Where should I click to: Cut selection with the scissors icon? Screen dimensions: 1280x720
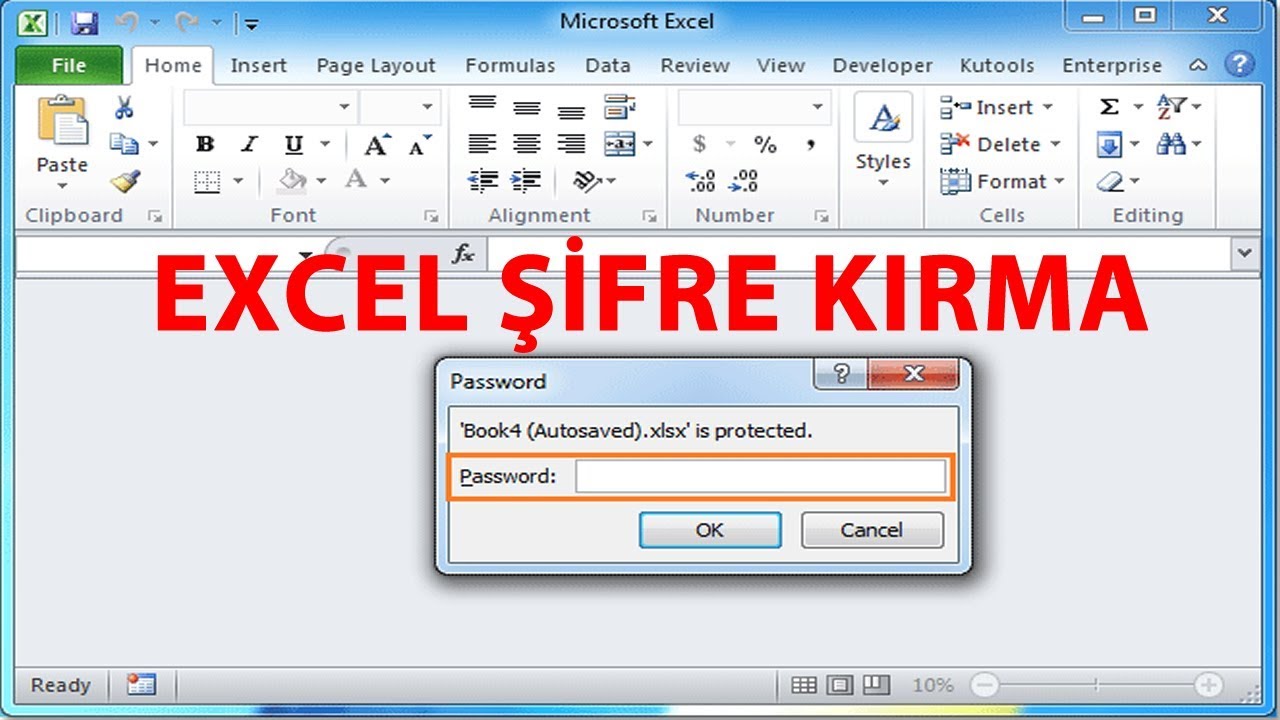coord(124,107)
